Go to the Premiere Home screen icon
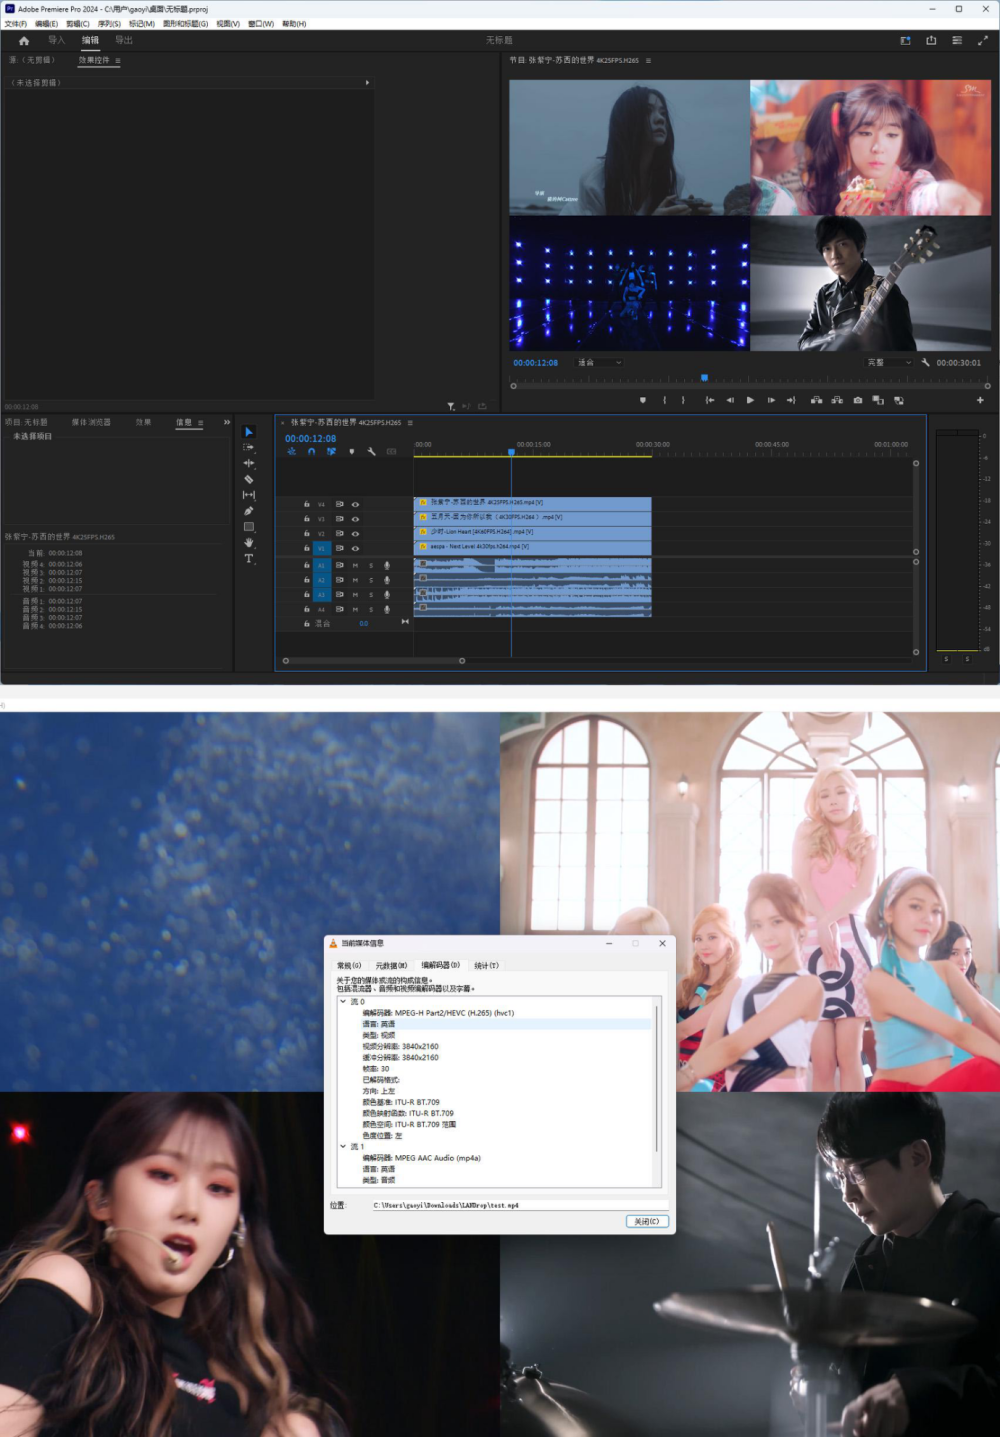 coord(24,41)
